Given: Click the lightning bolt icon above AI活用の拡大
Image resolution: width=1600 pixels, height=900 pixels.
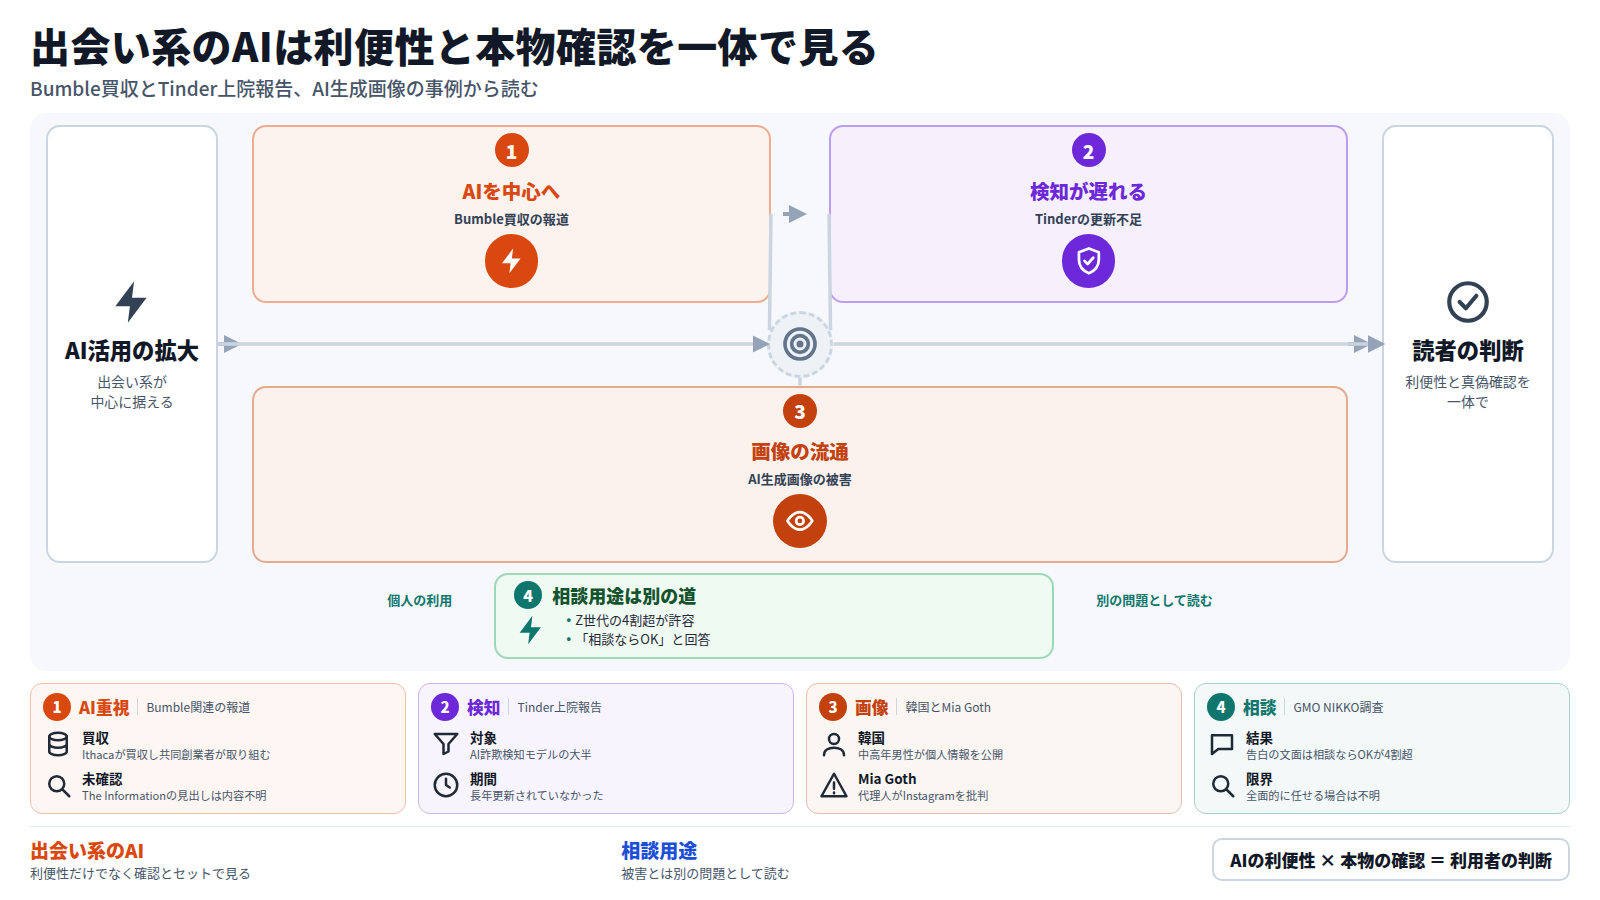Looking at the screenshot, I should (x=131, y=301).
